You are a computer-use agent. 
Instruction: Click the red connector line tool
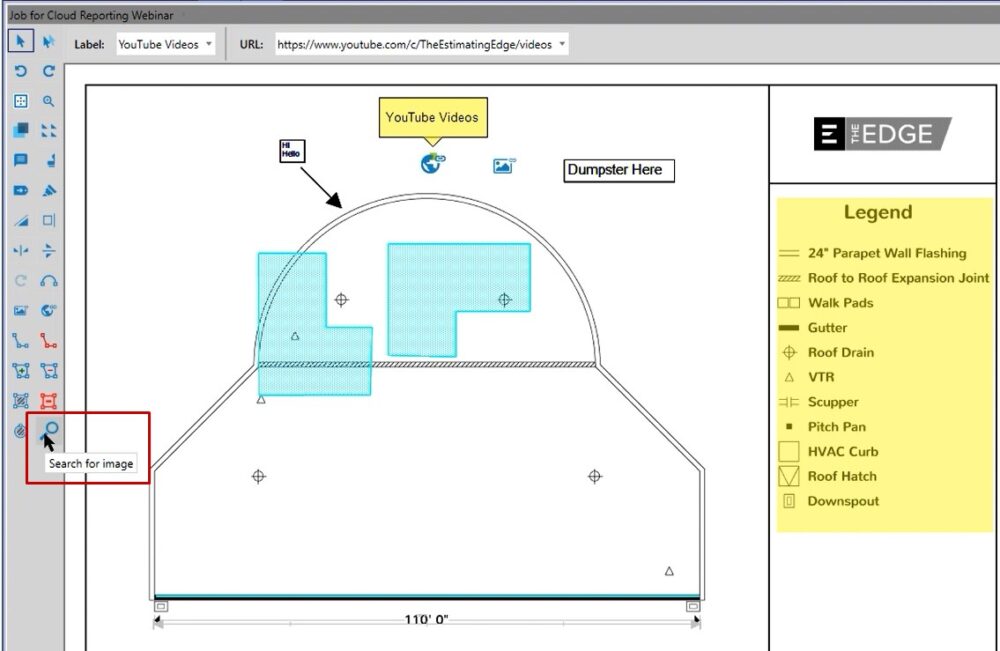click(49, 341)
